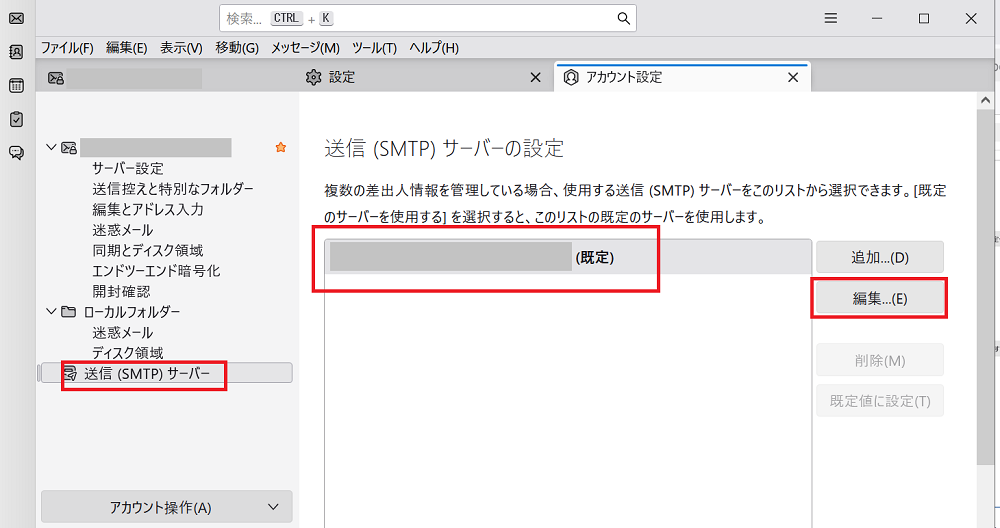This screenshot has width=1000, height=528.
Task: Collapse the mail account tree
Action: 52,148
